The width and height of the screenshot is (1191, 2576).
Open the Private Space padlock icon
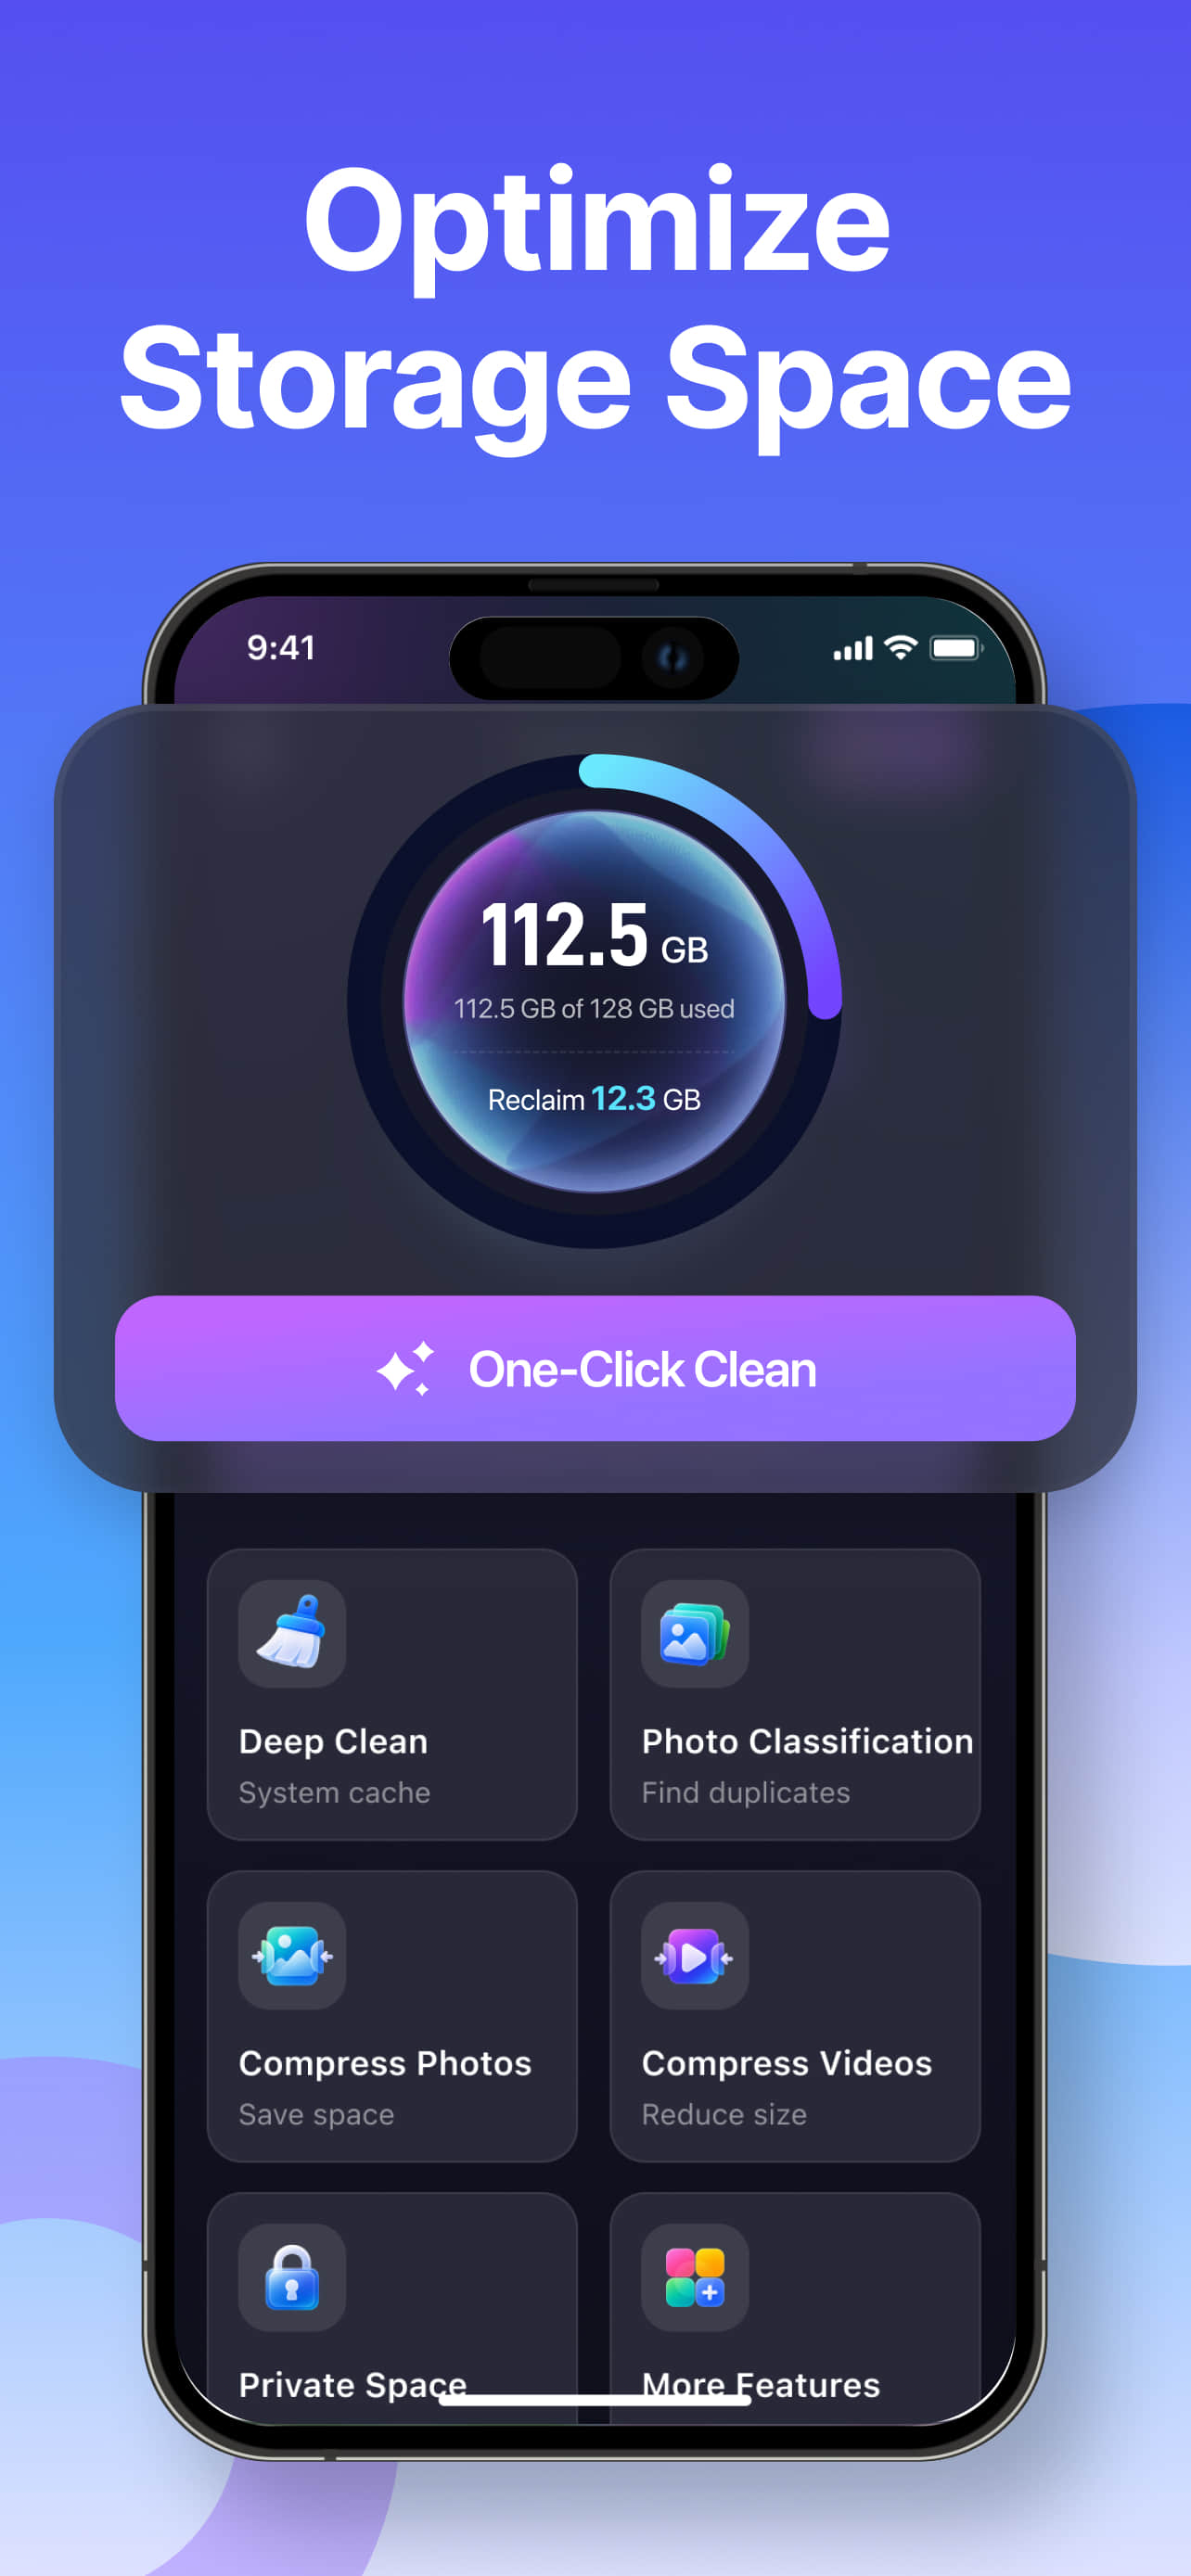click(x=292, y=2277)
